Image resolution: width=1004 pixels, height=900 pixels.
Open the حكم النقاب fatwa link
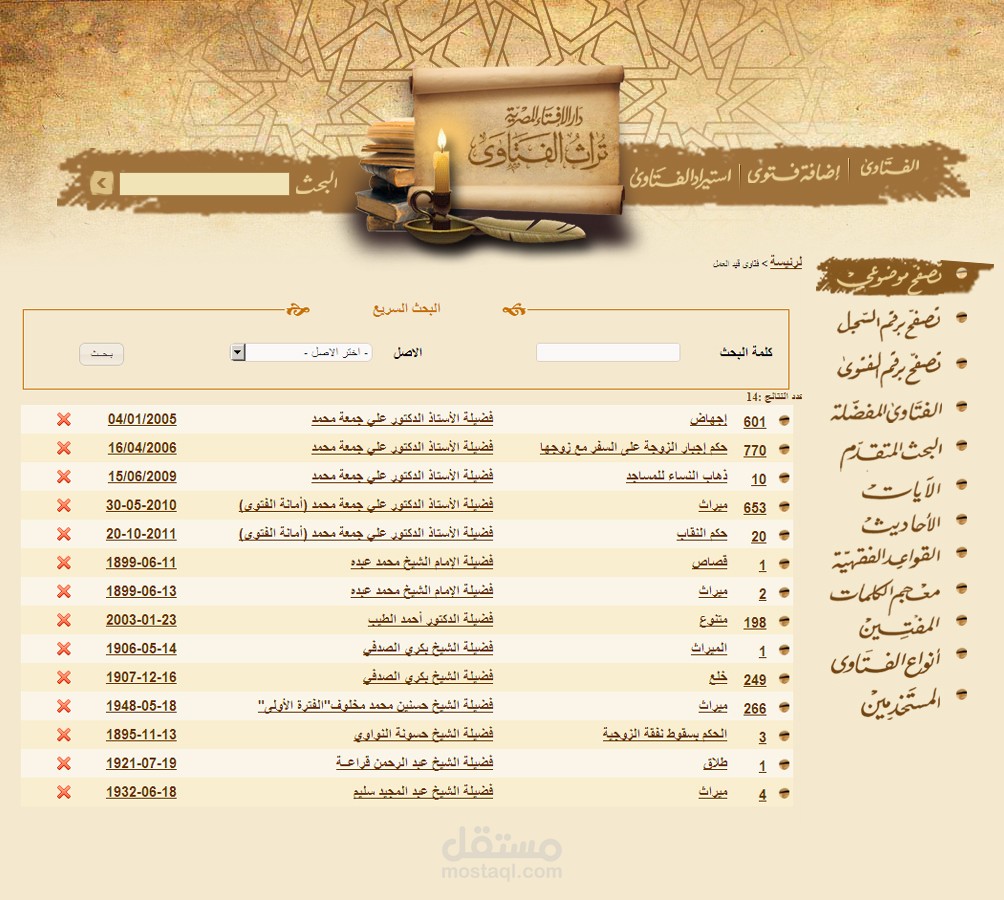(702, 534)
